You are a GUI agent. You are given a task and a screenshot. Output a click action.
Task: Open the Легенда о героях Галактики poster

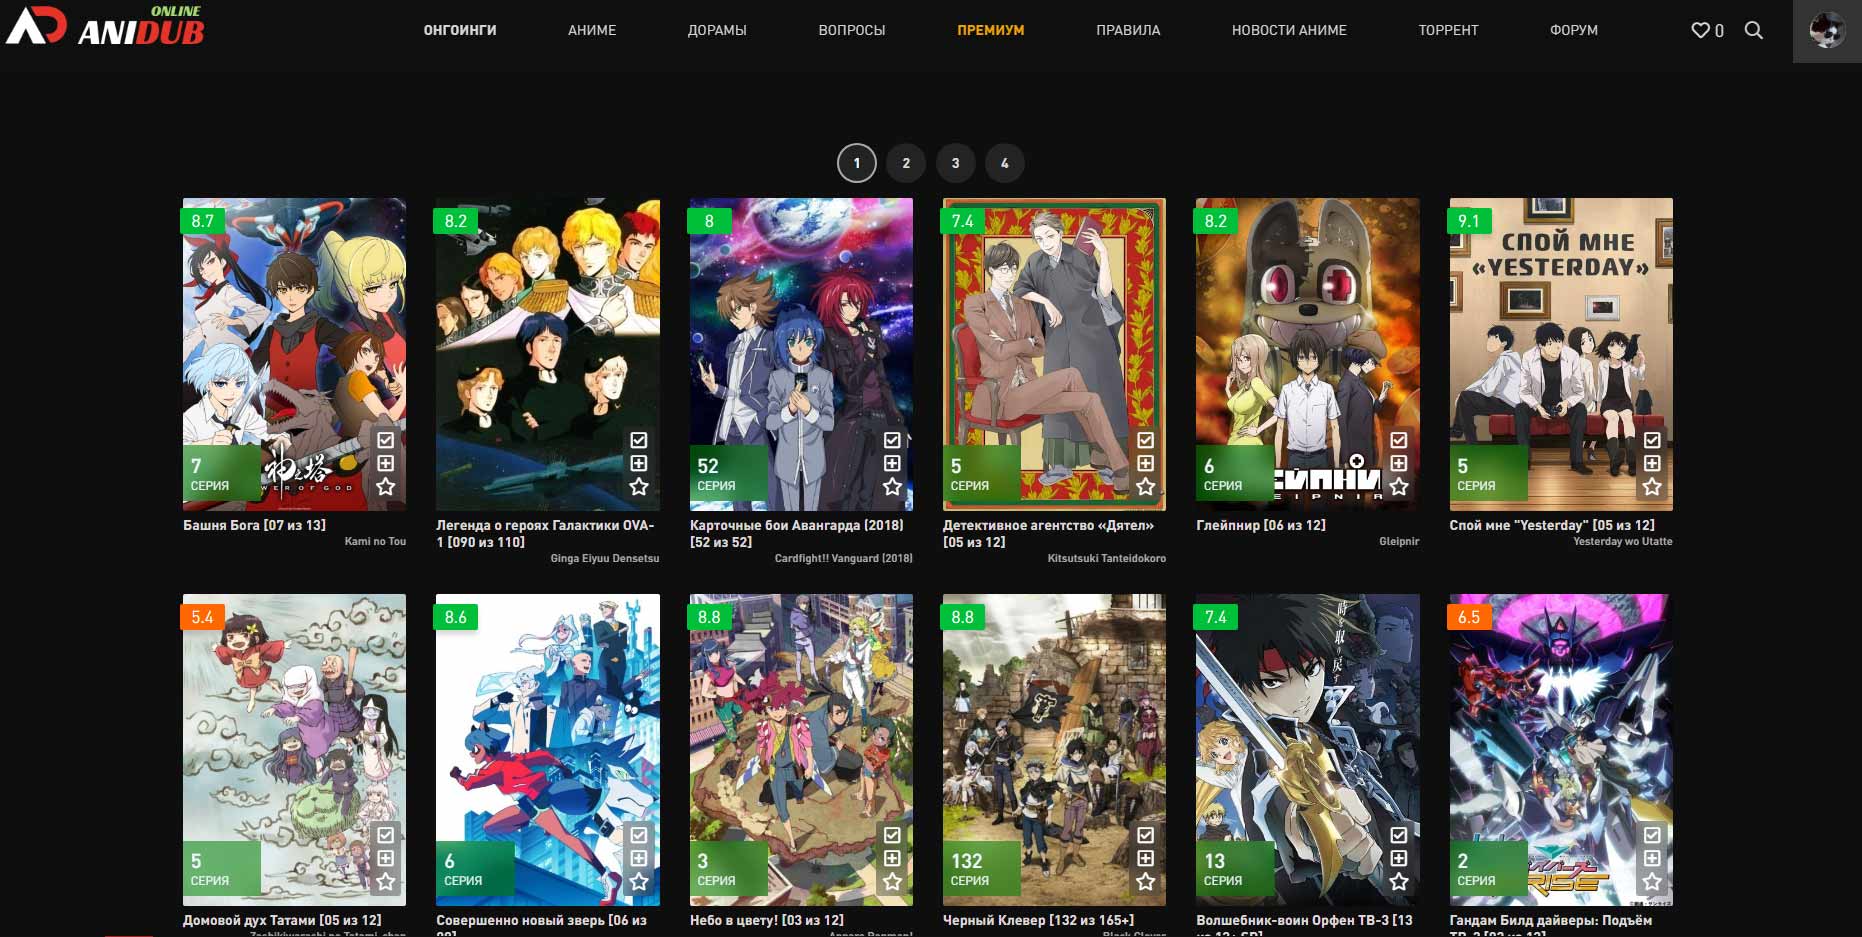pyautogui.click(x=548, y=354)
